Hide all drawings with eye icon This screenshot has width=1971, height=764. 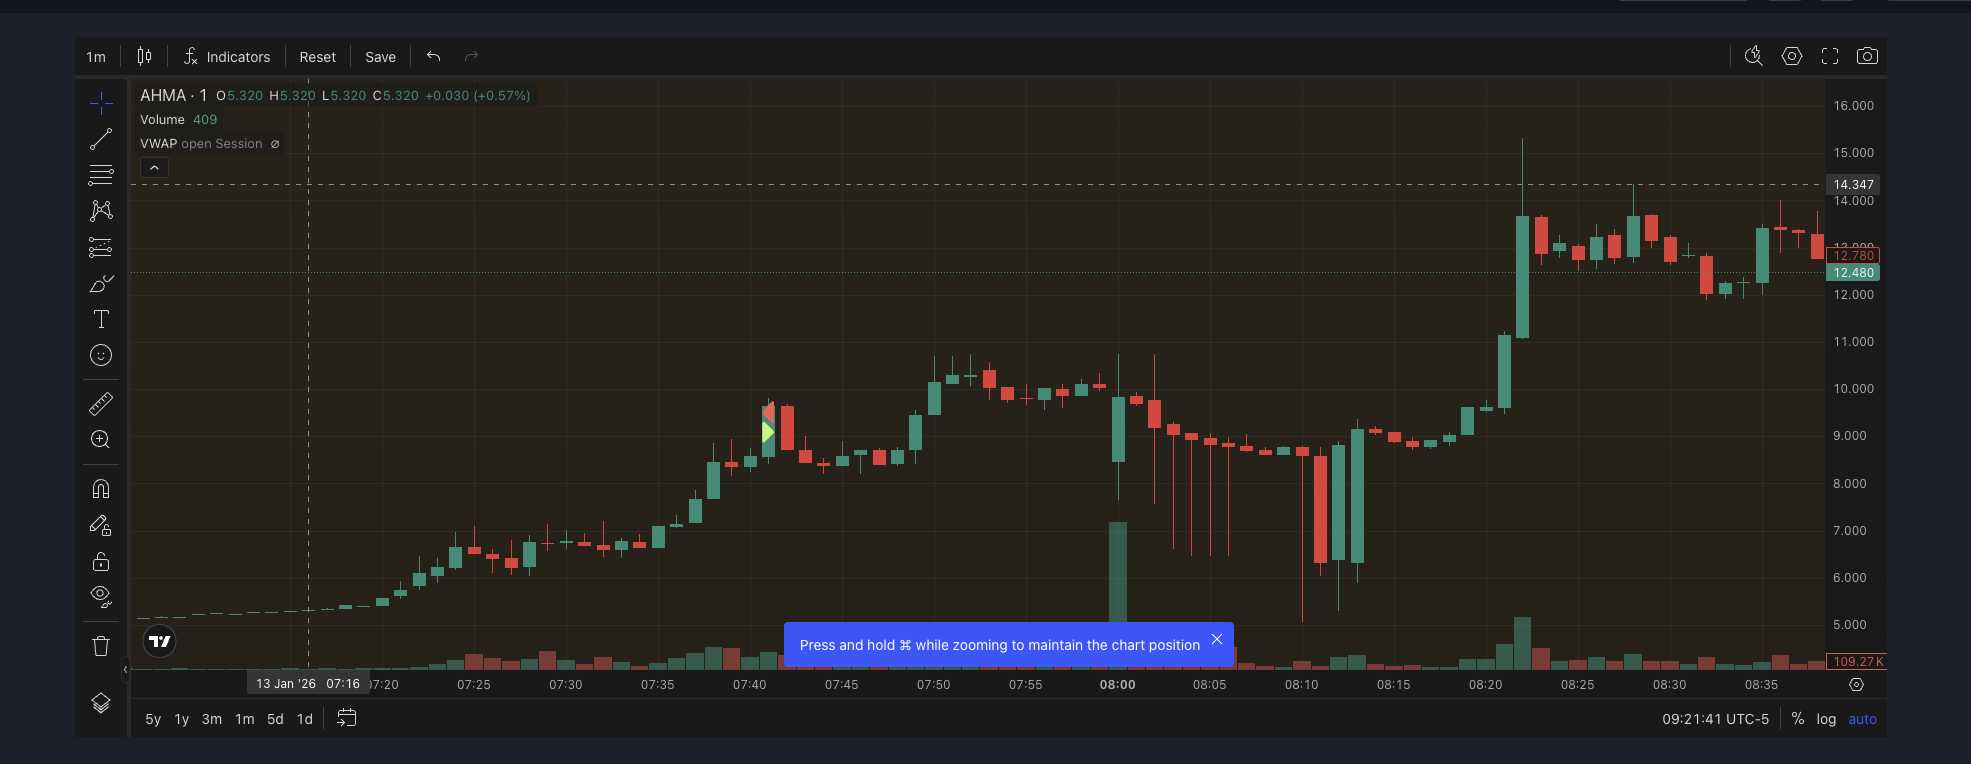point(101,597)
